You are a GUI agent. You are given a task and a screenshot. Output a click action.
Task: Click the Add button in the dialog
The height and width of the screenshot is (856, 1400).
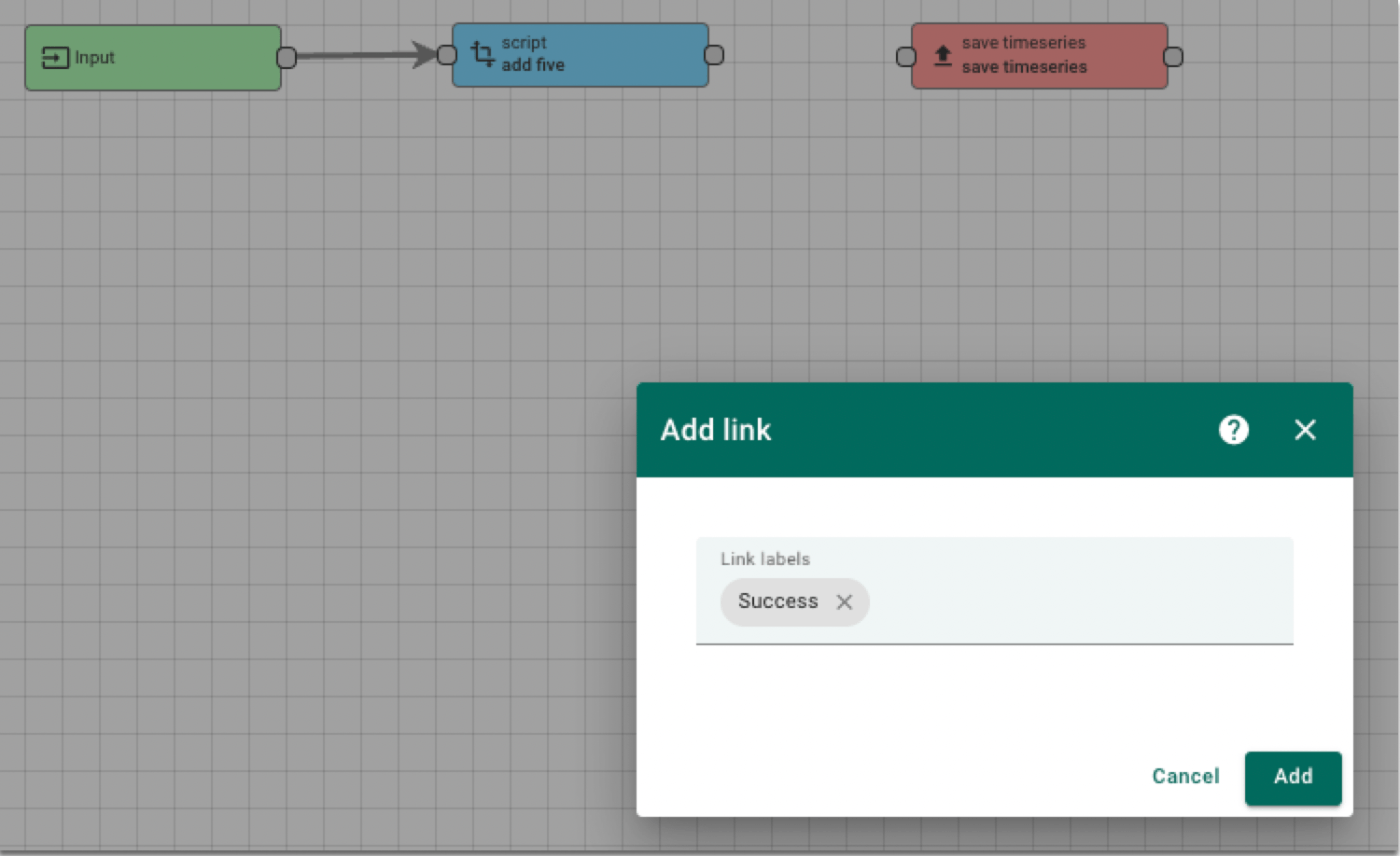[x=1293, y=777]
